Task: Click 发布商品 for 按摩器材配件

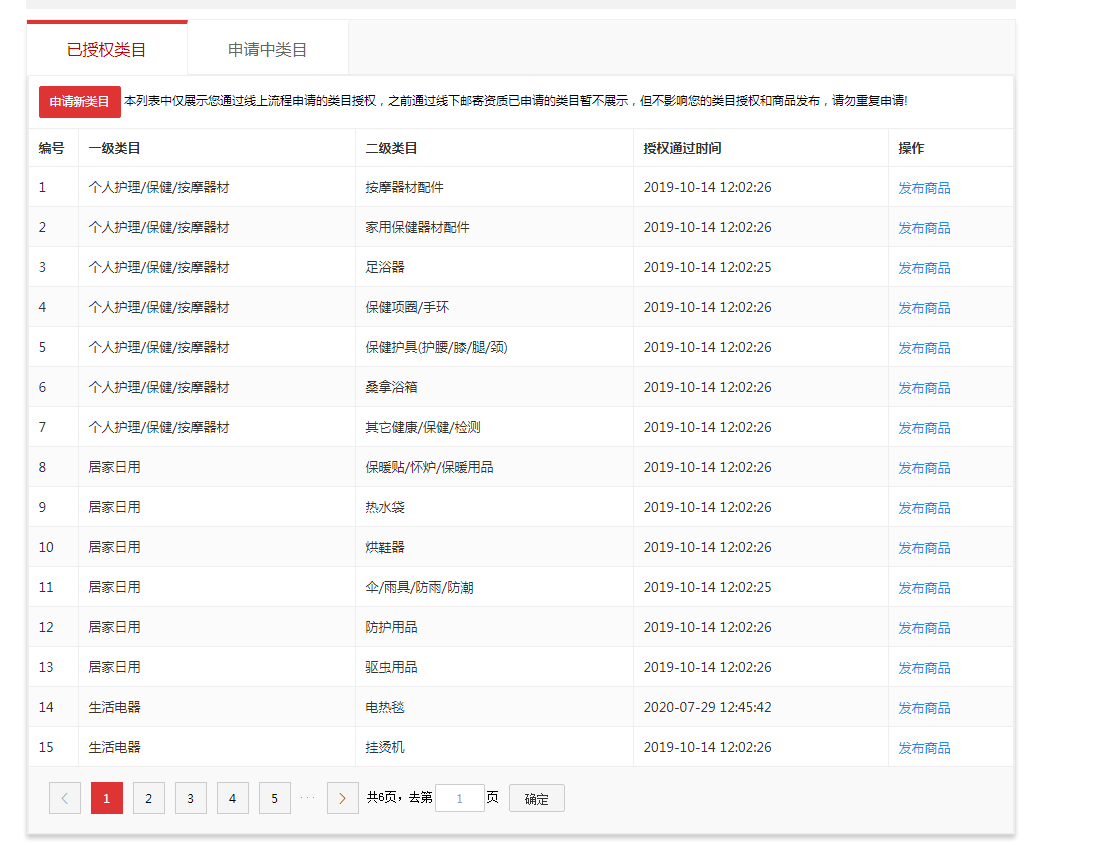Action: tap(924, 188)
